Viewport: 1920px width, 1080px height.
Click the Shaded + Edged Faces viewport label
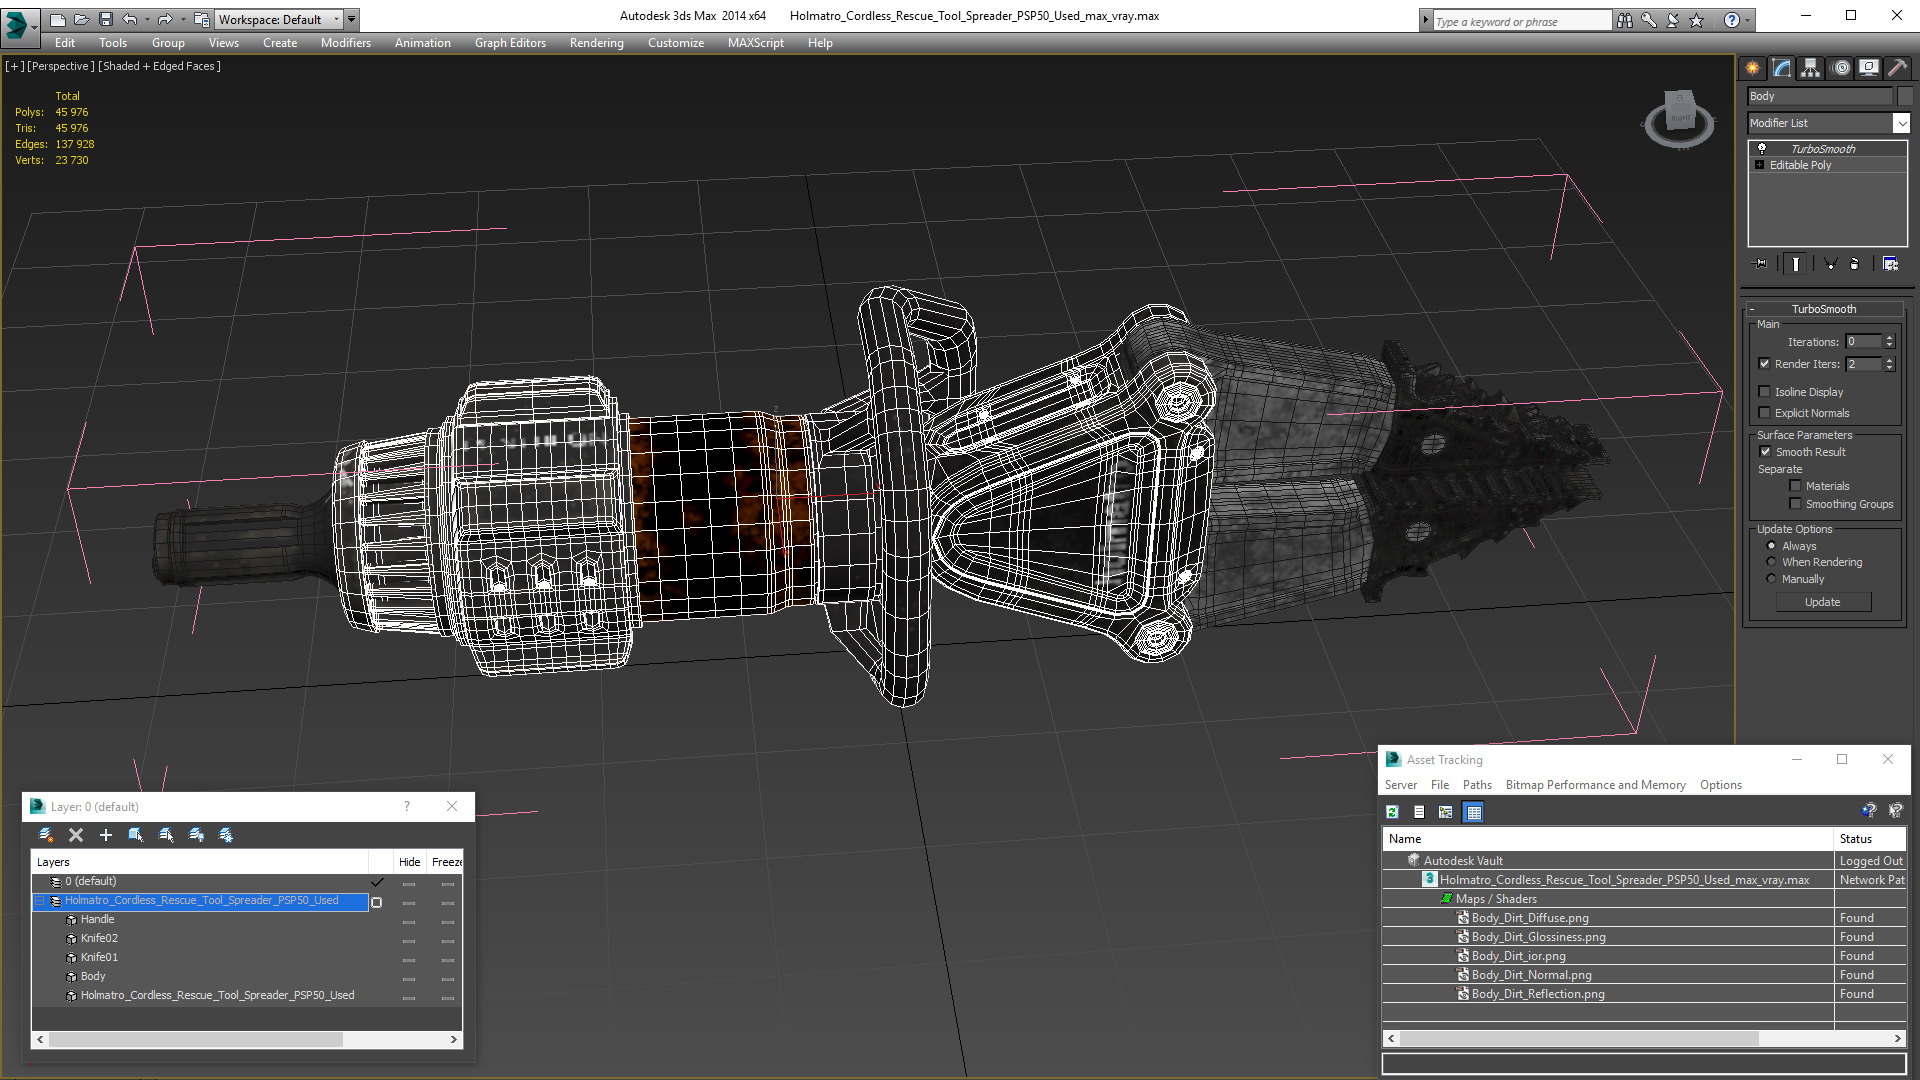click(159, 66)
